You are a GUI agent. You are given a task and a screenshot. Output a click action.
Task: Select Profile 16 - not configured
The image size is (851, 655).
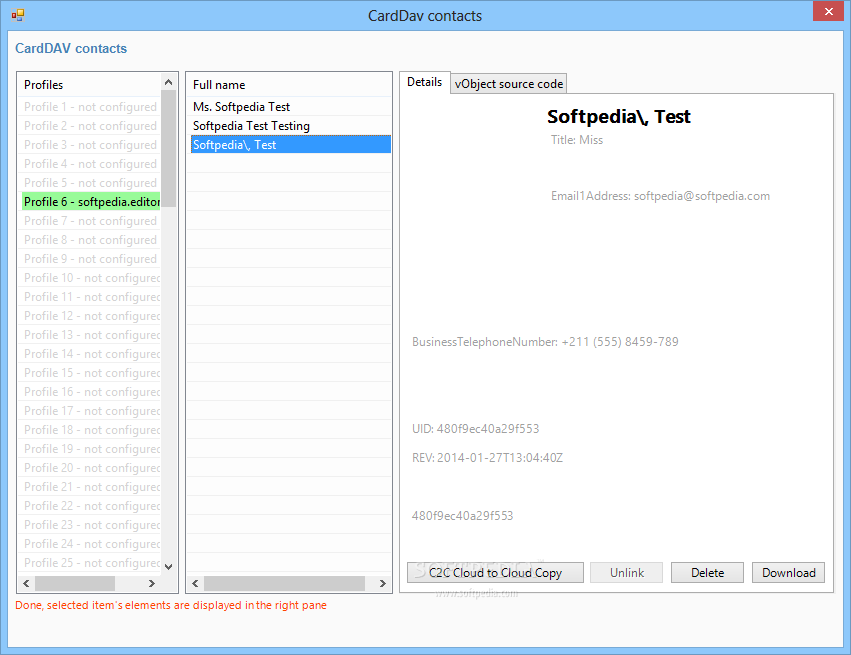pos(91,392)
